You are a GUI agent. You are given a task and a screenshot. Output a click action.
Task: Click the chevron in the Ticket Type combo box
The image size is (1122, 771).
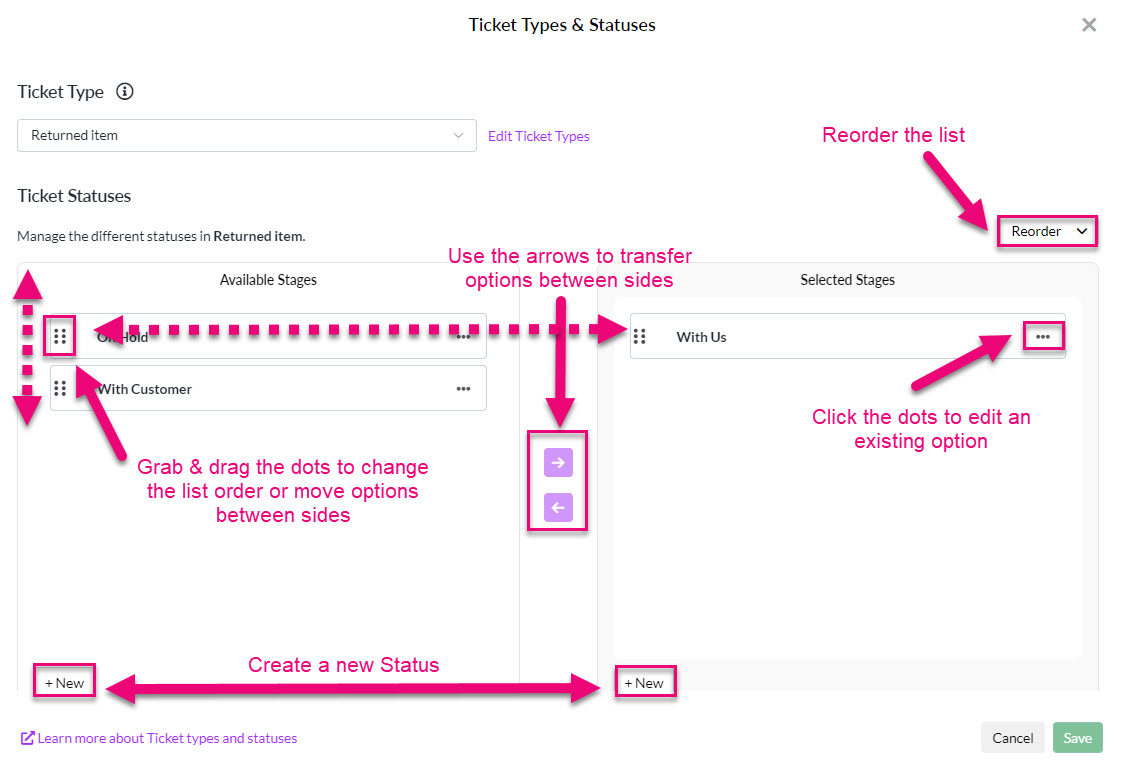458,135
